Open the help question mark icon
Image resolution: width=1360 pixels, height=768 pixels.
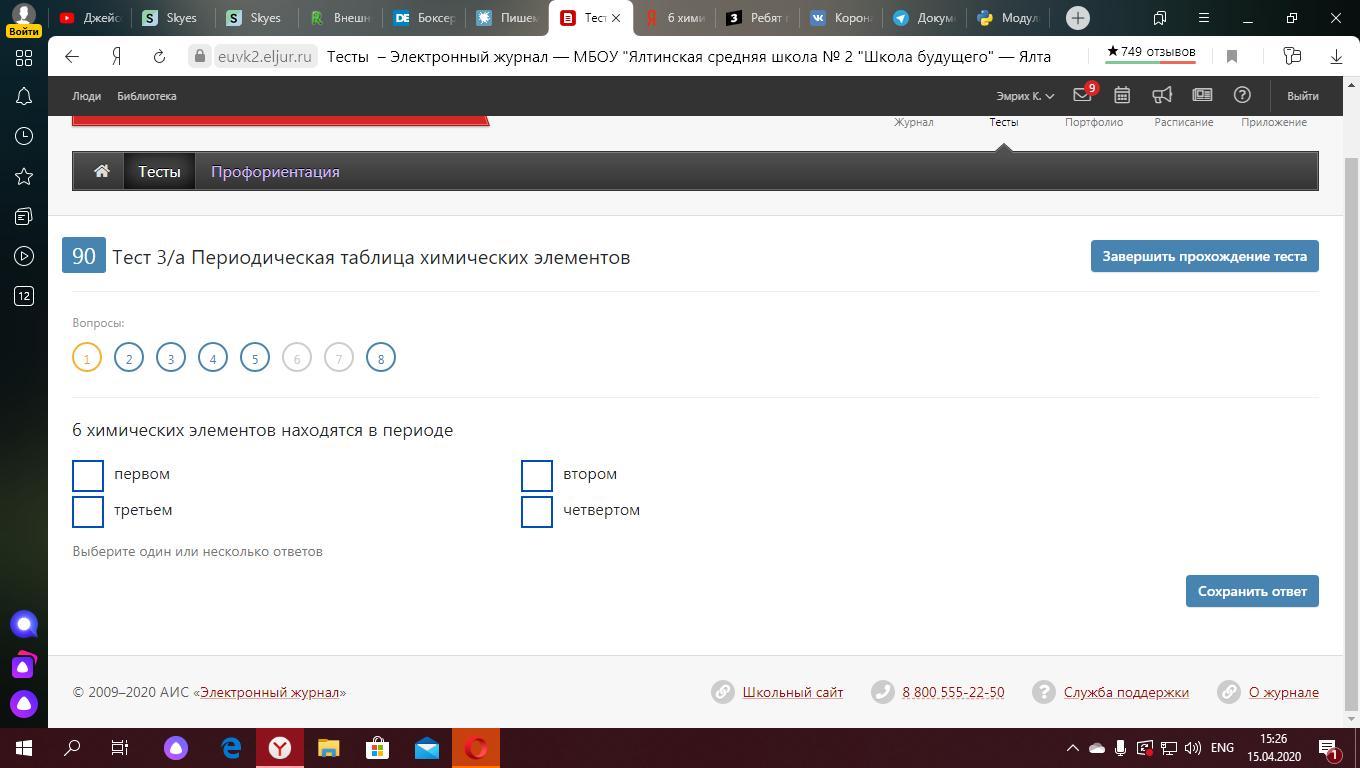[1242, 95]
